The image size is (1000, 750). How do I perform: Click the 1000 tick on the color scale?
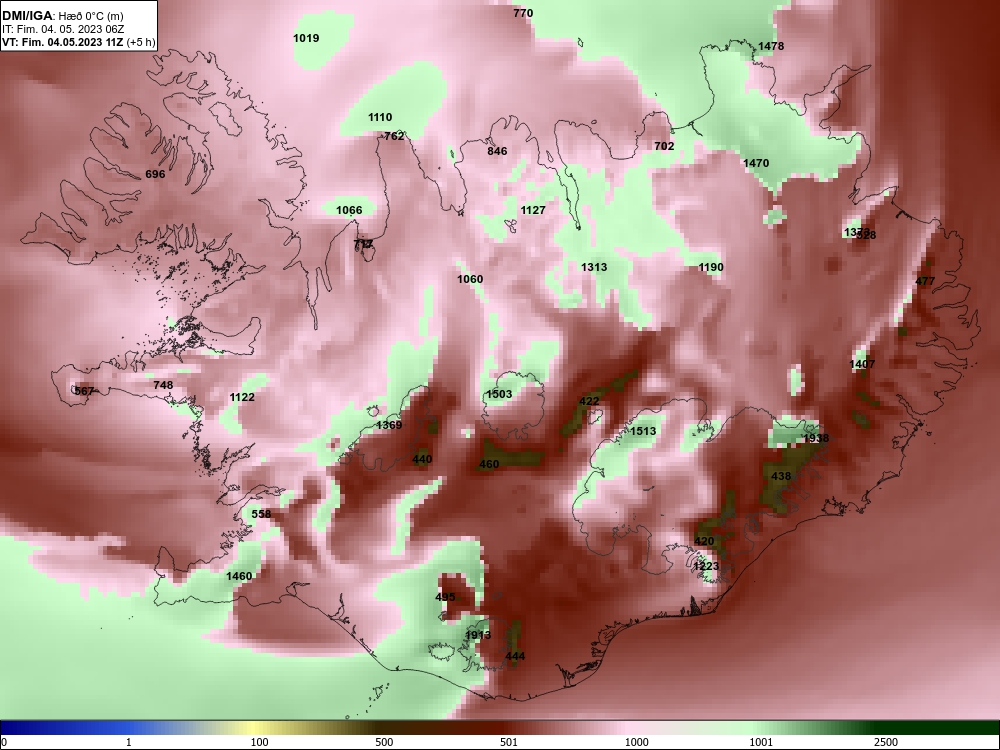[x=636, y=742]
